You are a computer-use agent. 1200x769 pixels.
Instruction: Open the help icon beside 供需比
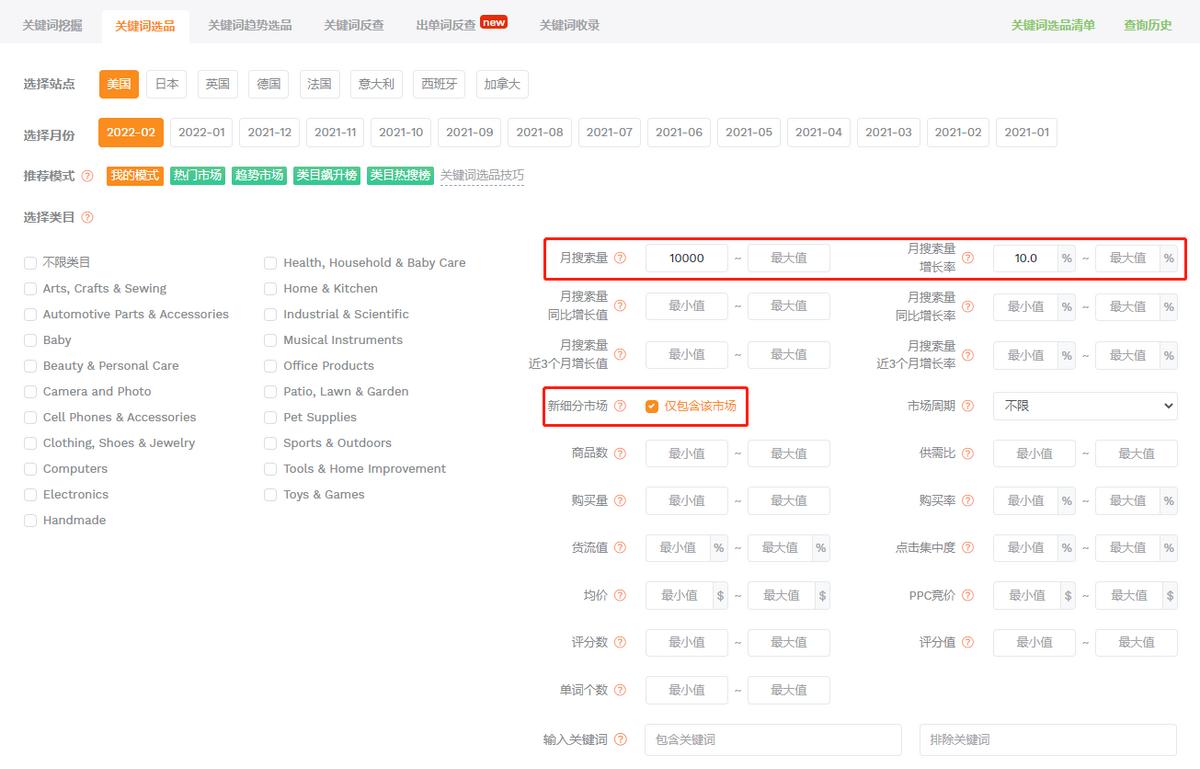[x=969, y=453]
